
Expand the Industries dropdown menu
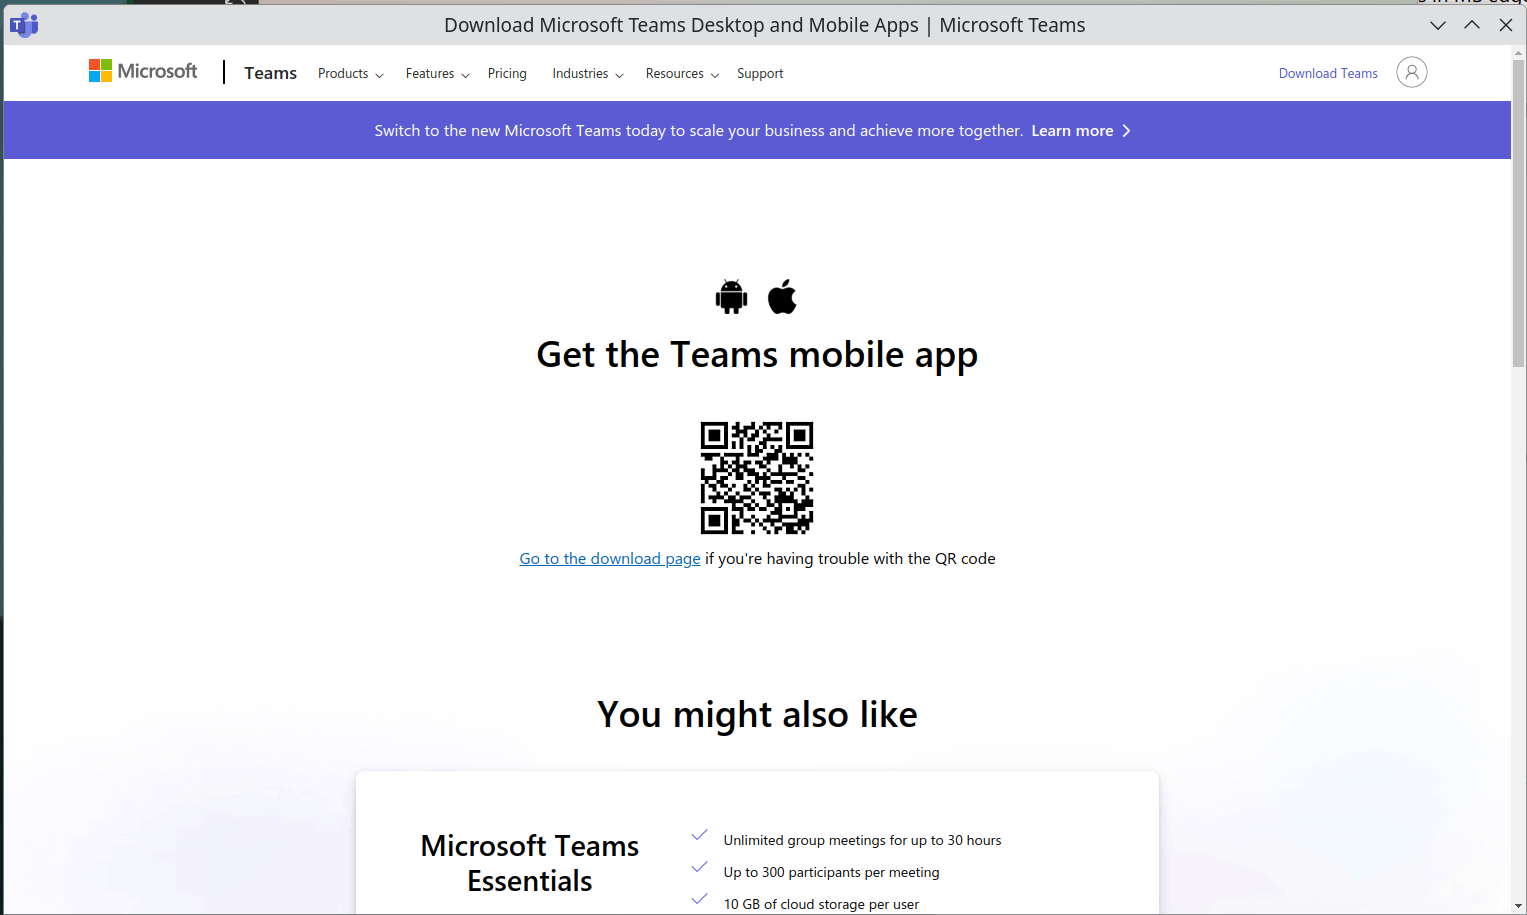588,74
